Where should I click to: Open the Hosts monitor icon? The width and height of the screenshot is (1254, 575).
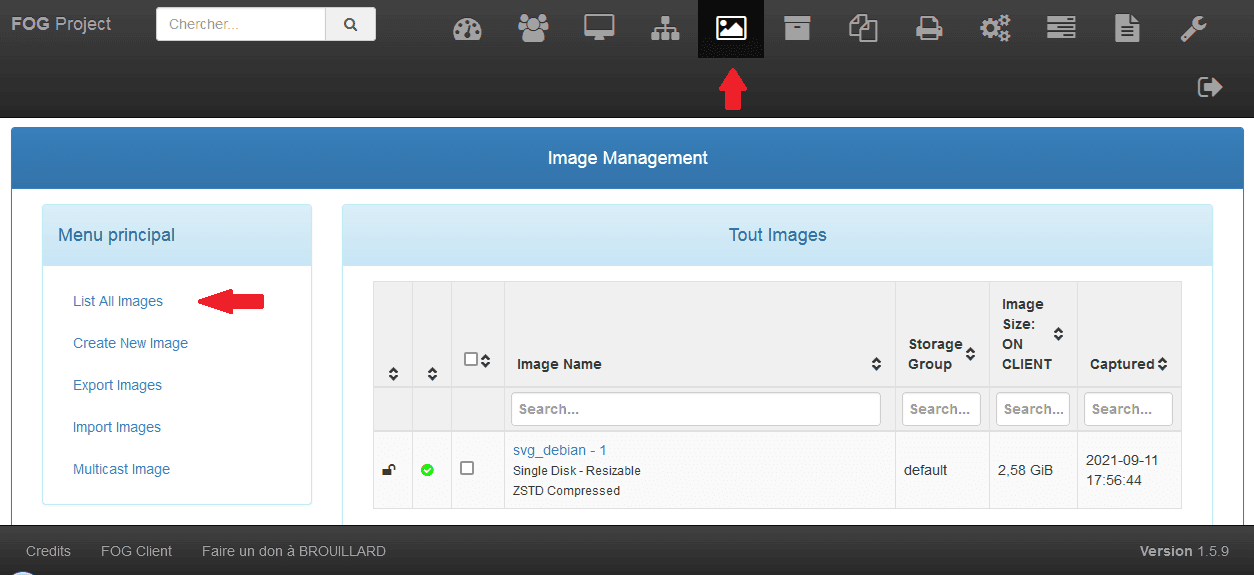599,28
